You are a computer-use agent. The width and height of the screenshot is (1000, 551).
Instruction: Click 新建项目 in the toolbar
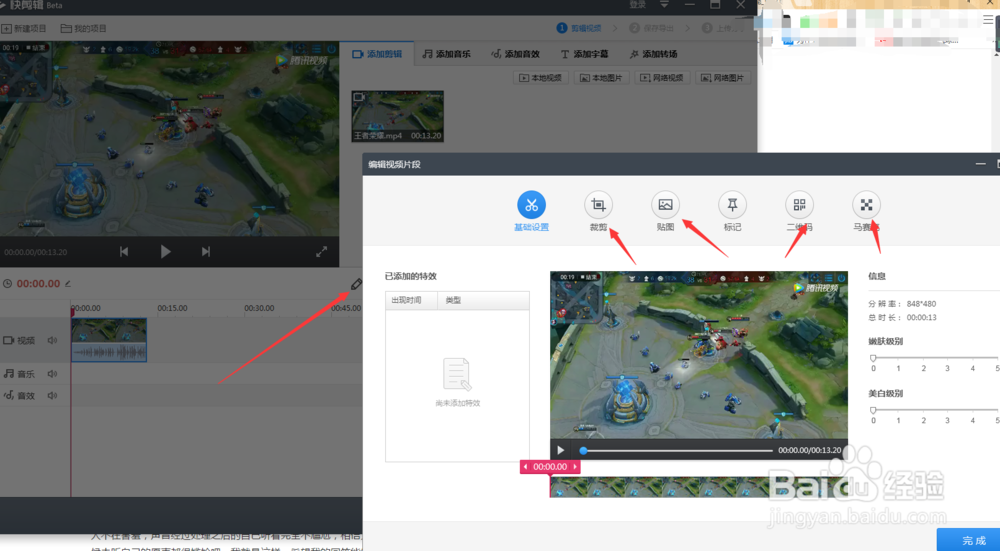pos(24,29)
